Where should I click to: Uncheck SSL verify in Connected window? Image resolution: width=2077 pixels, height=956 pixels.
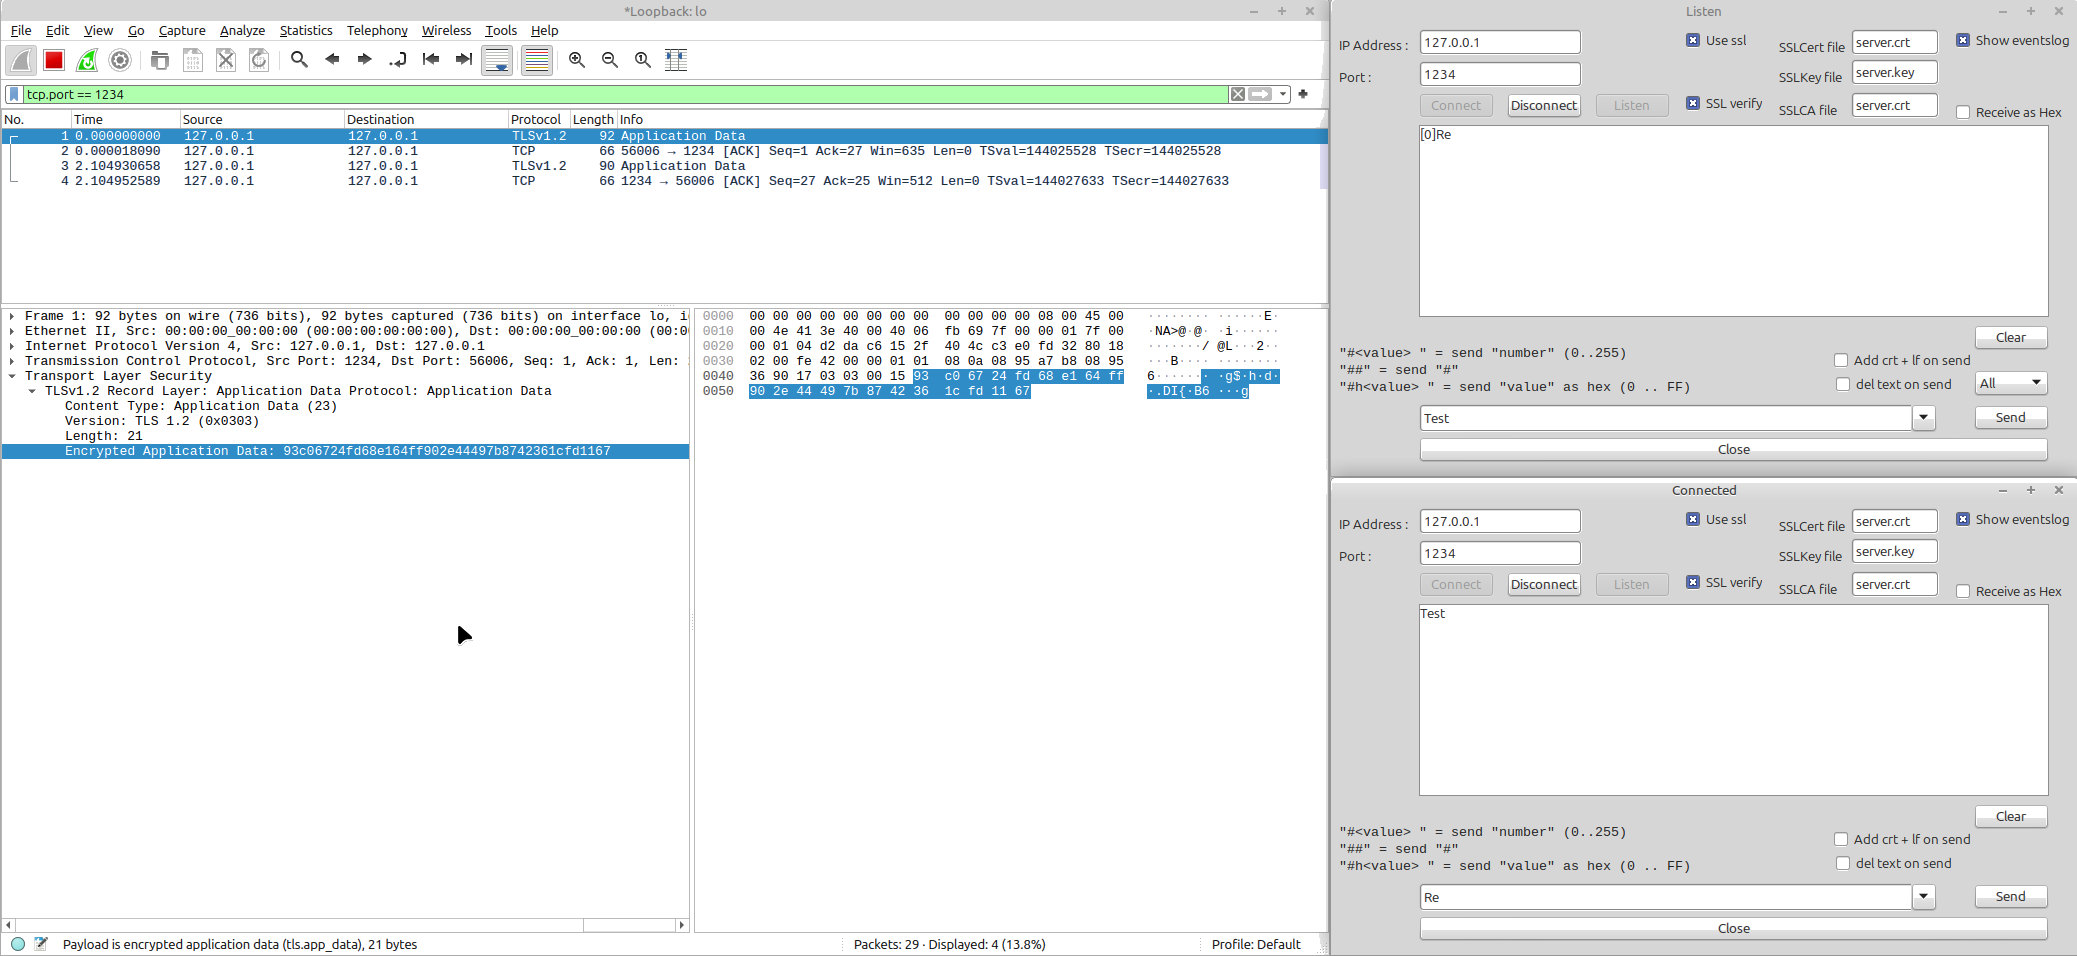(x=1693, y=582)
